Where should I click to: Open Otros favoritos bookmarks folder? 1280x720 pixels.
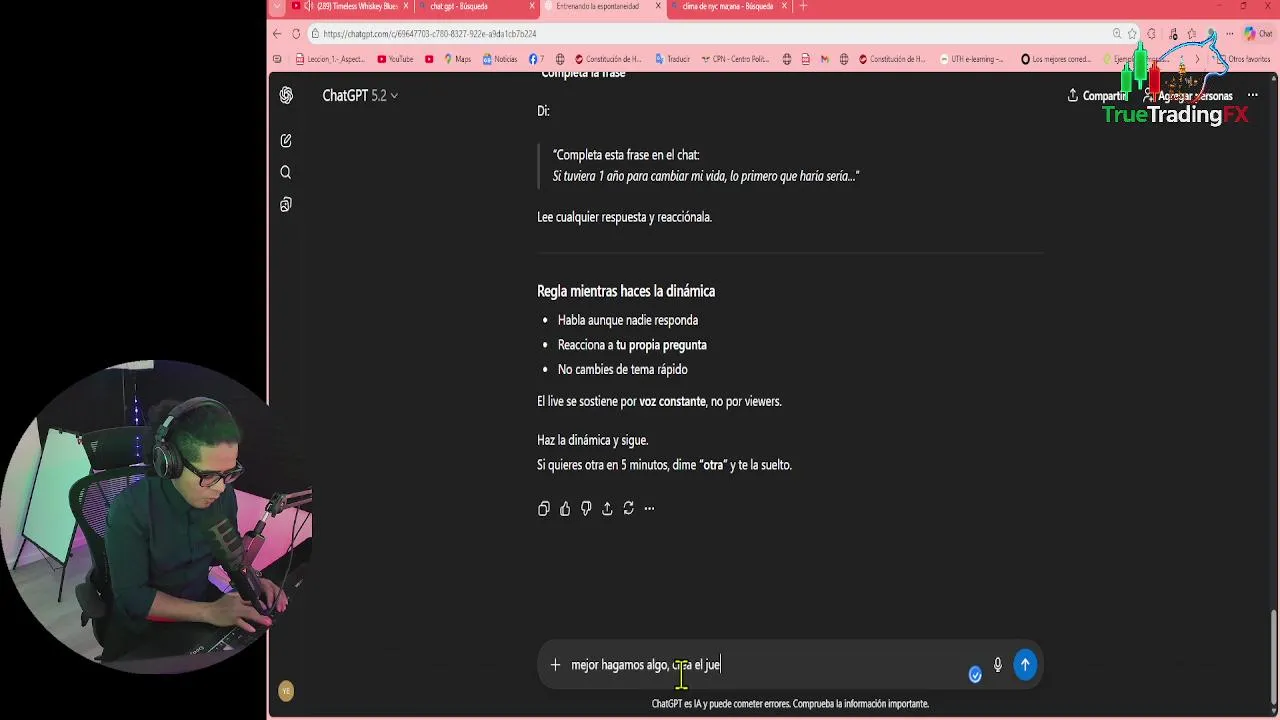(1244, 59)
